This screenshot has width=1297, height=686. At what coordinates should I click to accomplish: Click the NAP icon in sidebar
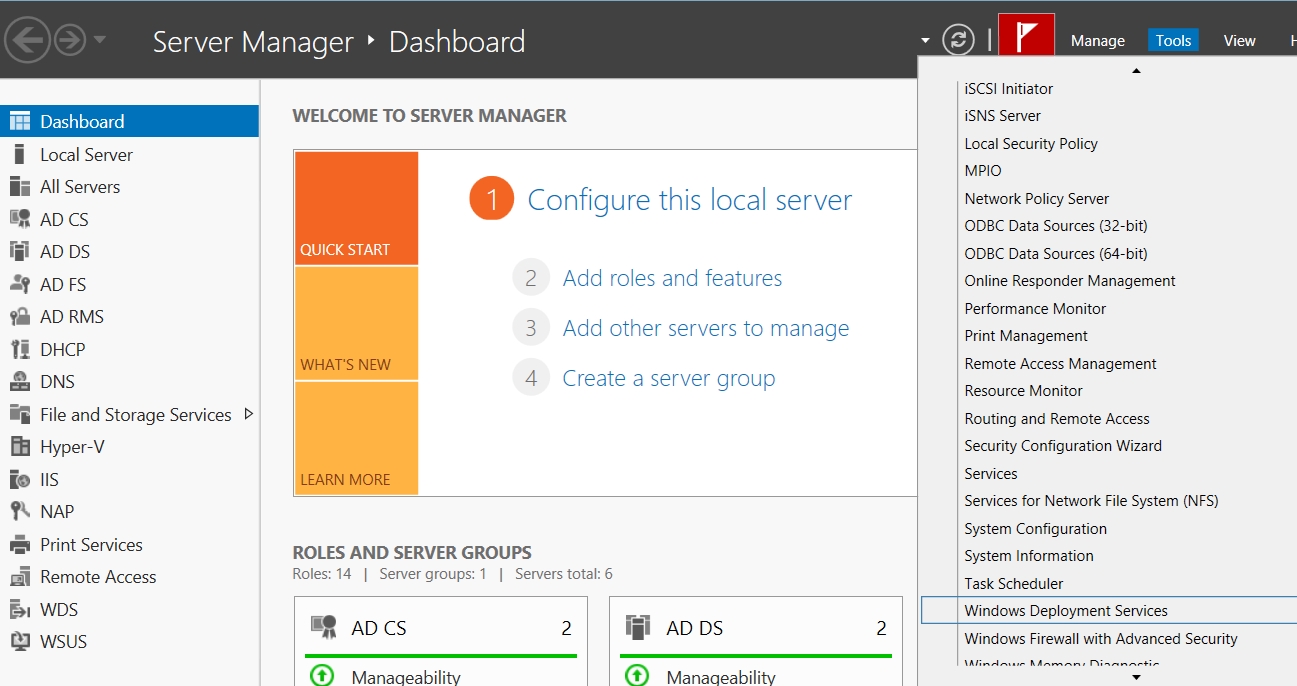point(20,511)
